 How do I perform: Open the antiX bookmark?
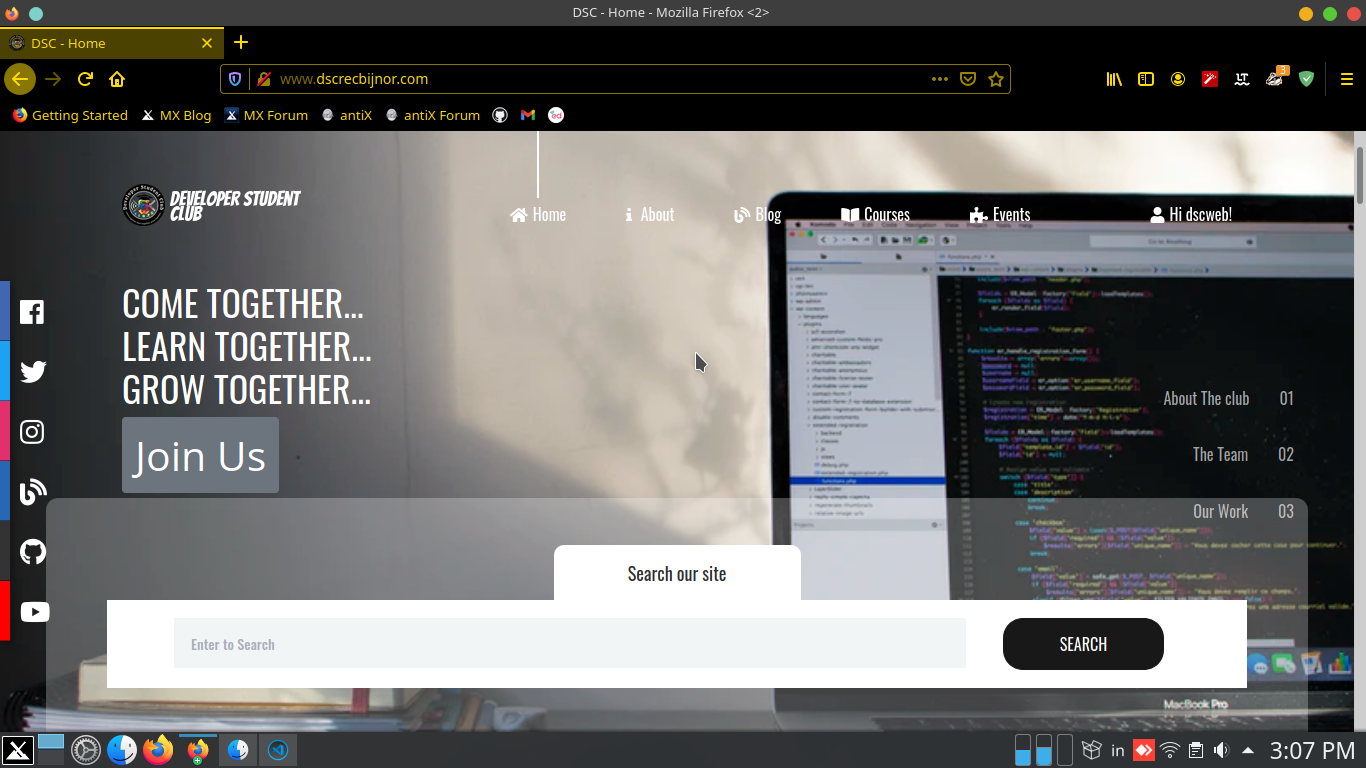(346, 115)
